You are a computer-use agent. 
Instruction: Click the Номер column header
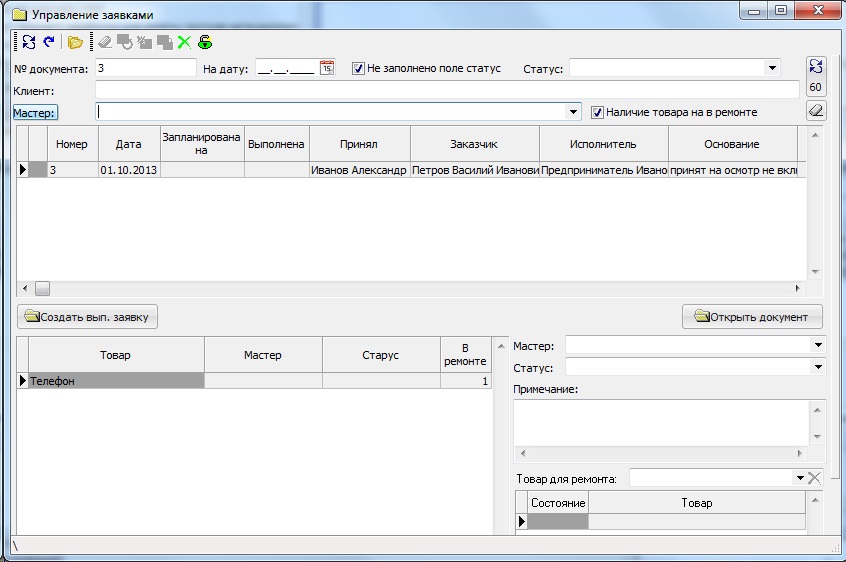coord(73,144)
